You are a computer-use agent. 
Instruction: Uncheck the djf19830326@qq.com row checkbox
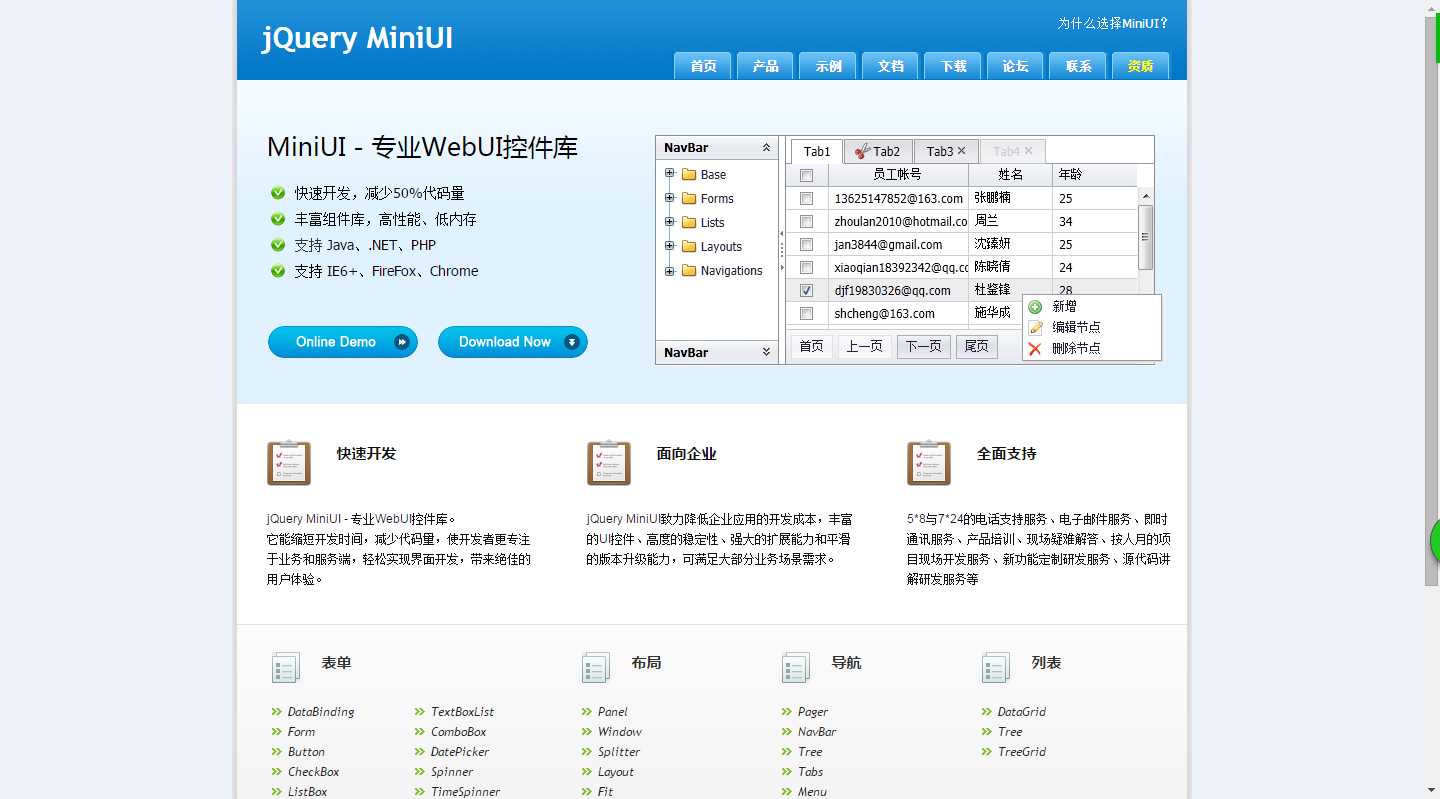[807, 290]
